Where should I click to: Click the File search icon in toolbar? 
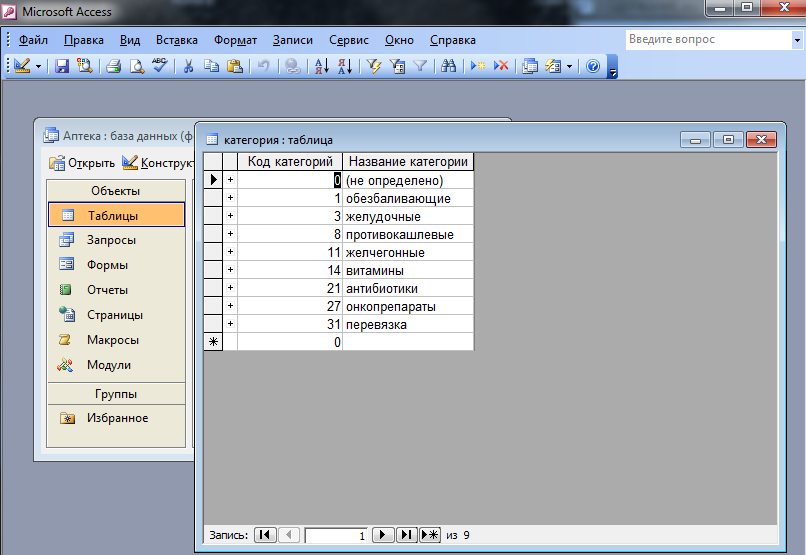(x=84, y=66)
